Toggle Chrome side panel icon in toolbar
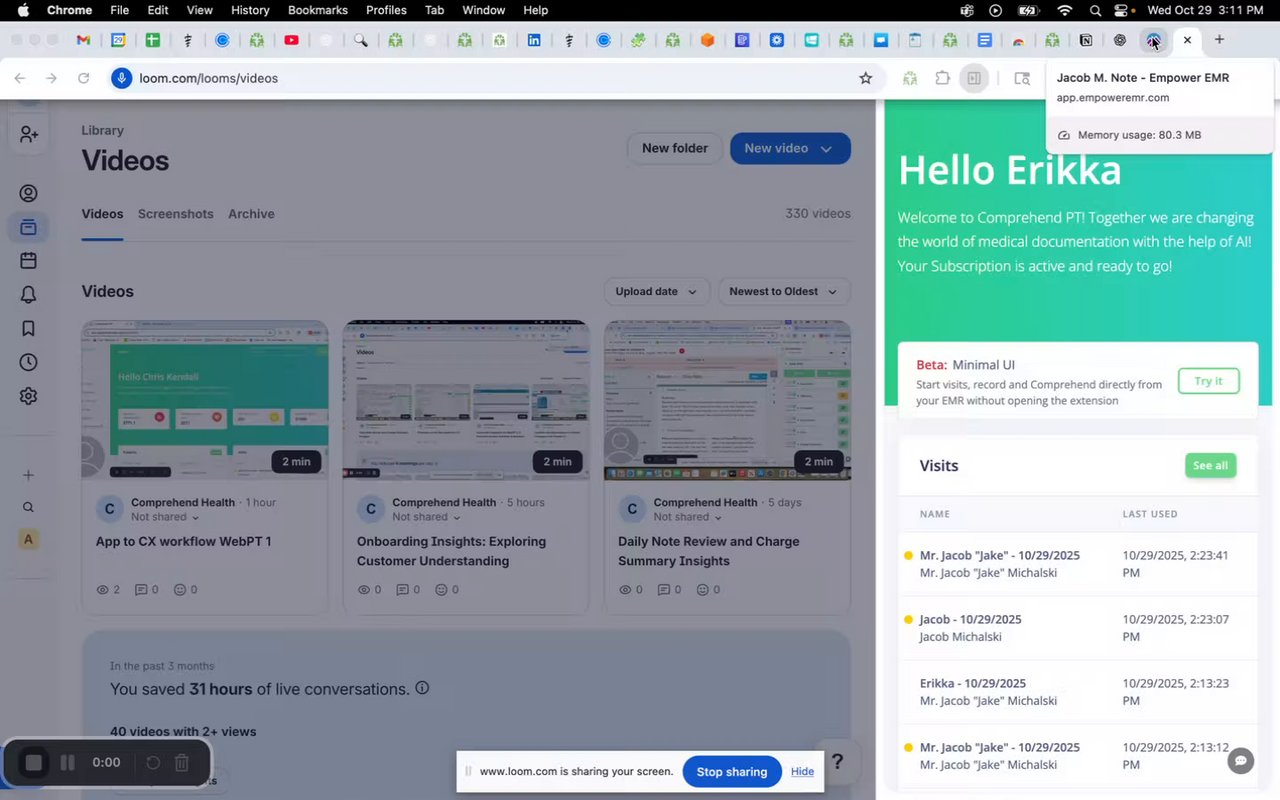The height and width of the screenshot is (800, 1280). click(x=974, y=78)
